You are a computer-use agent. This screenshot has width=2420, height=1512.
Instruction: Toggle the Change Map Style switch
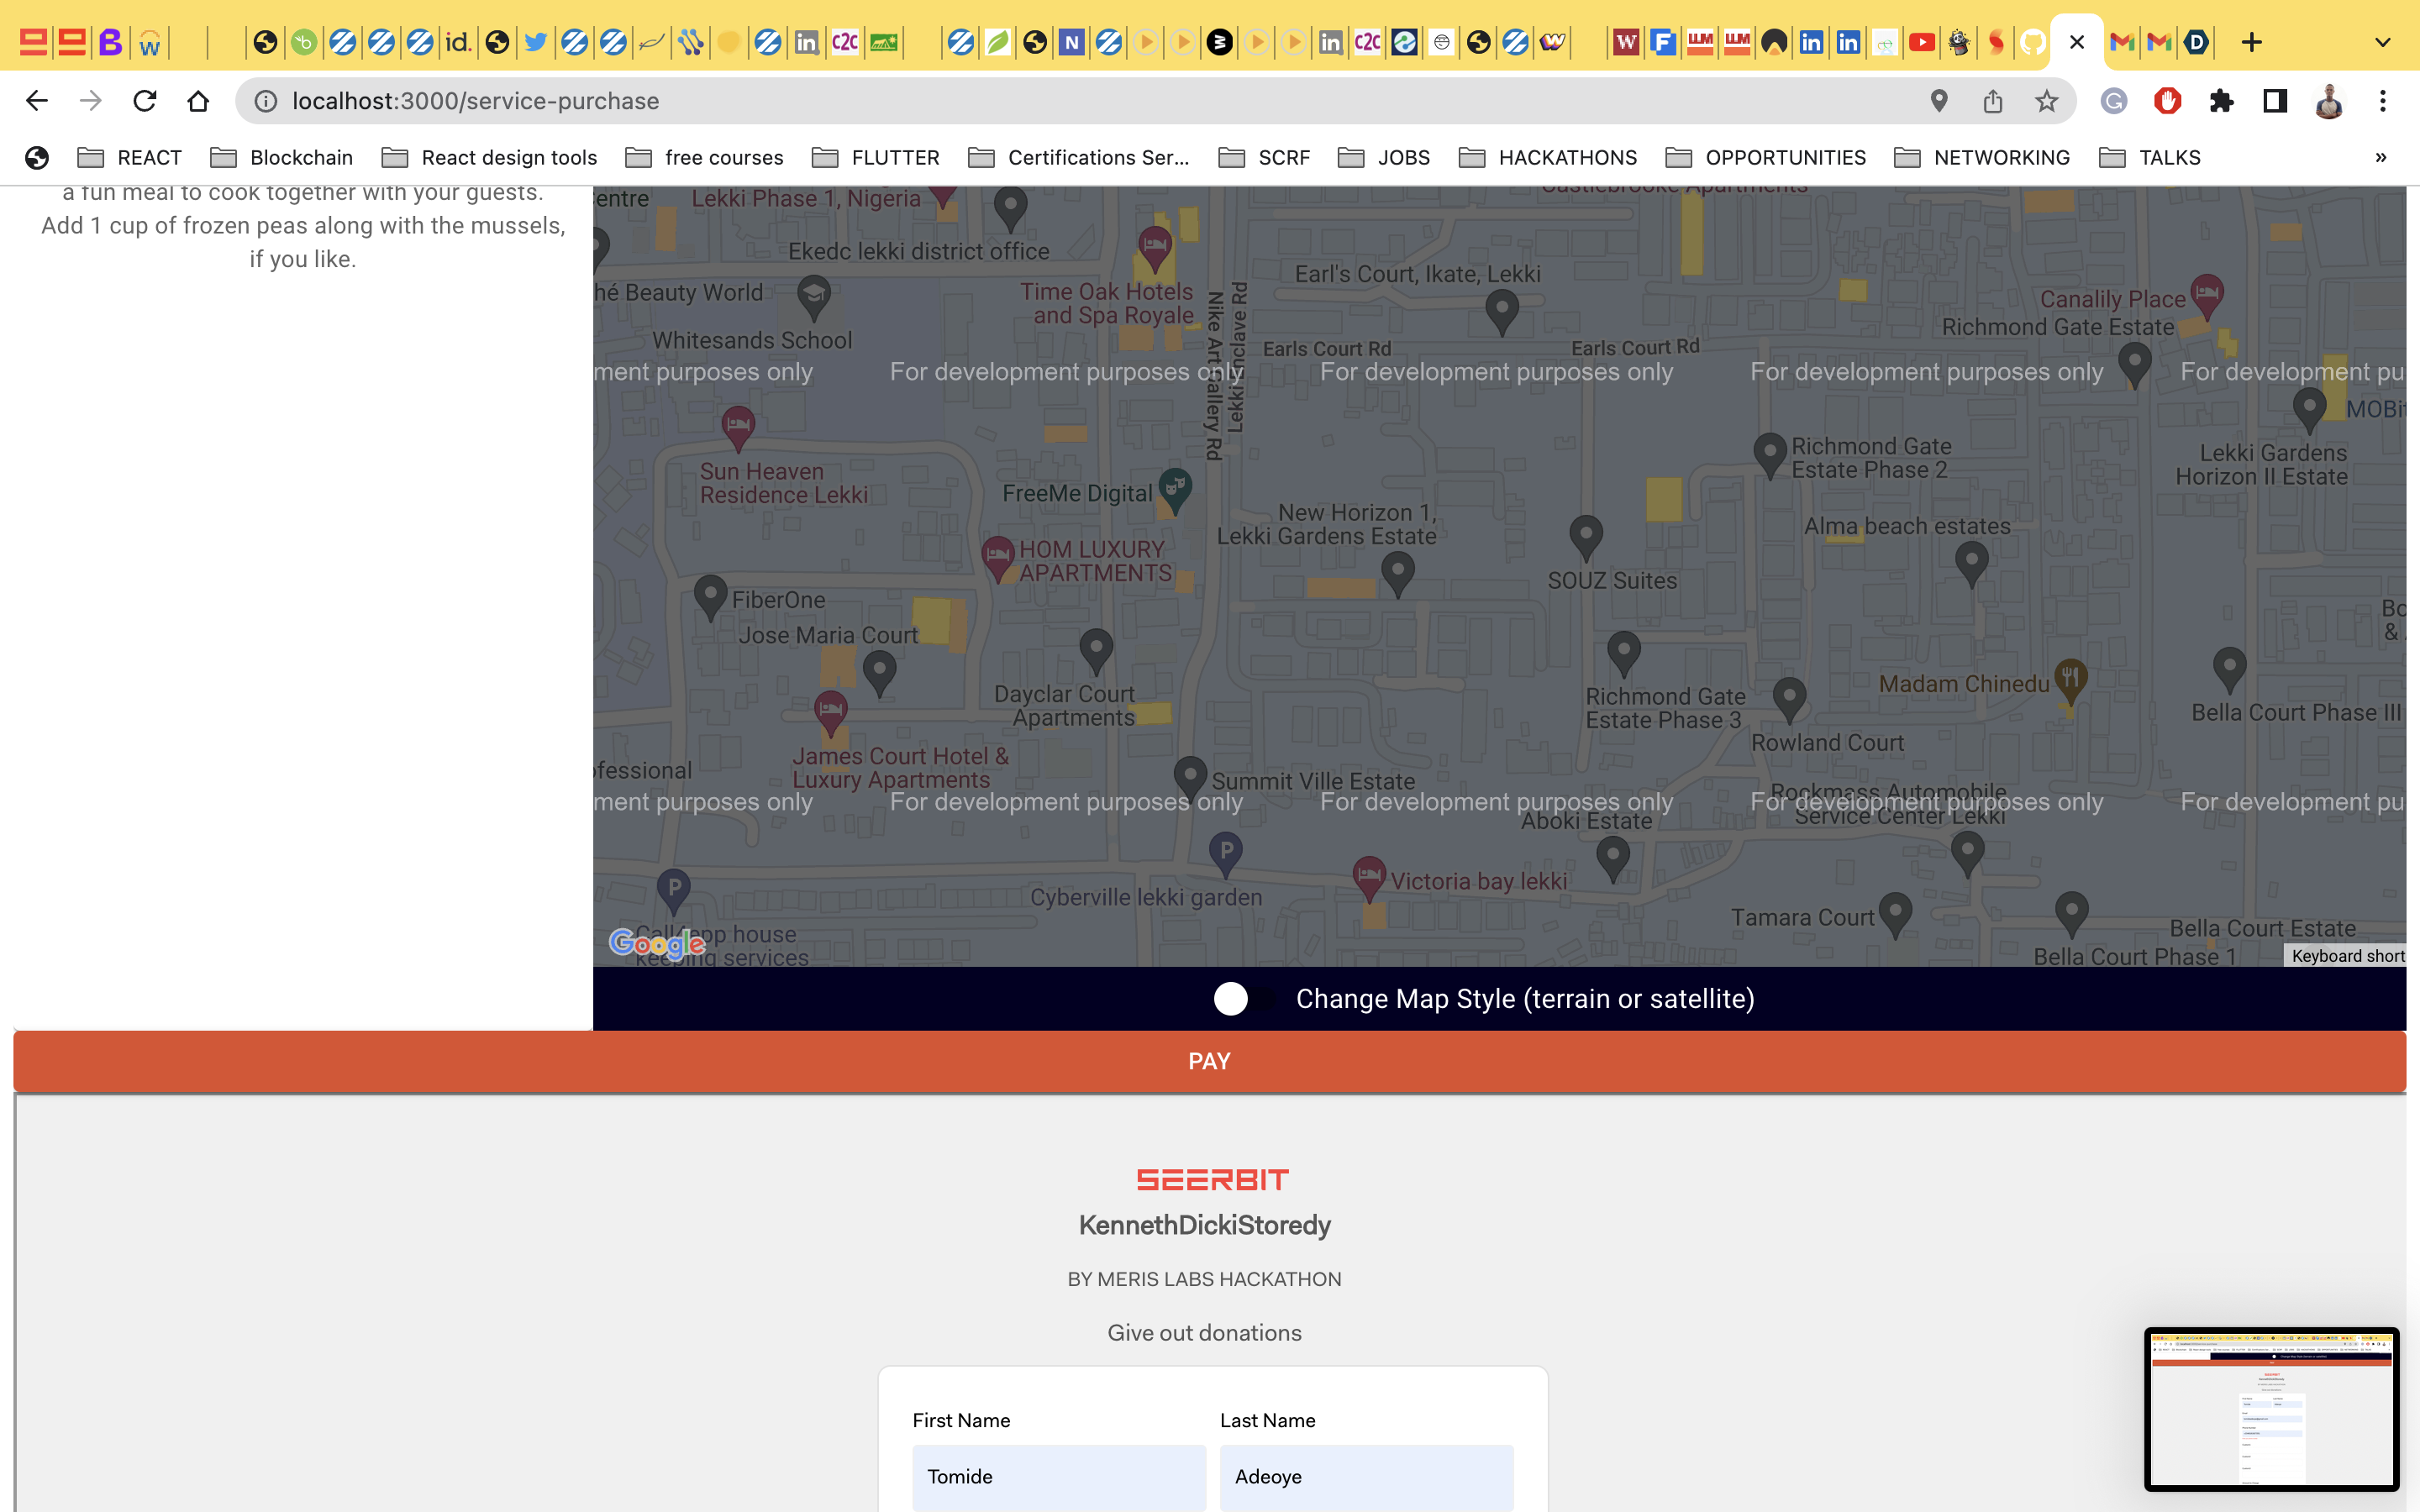tap(1243, 998)
